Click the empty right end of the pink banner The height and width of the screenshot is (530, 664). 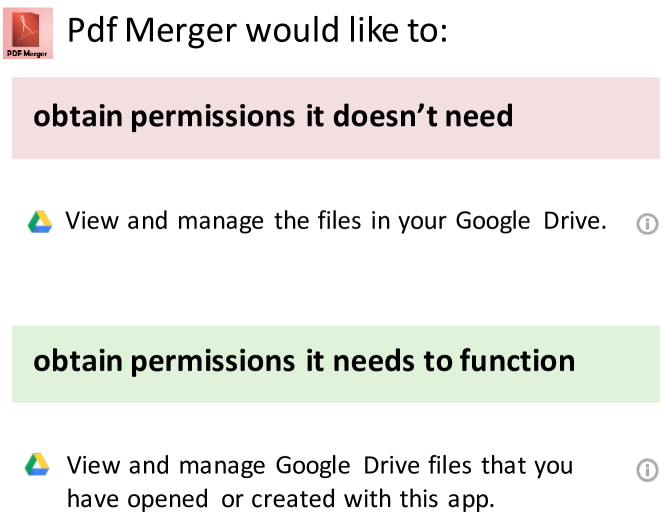tap(600, 118)
